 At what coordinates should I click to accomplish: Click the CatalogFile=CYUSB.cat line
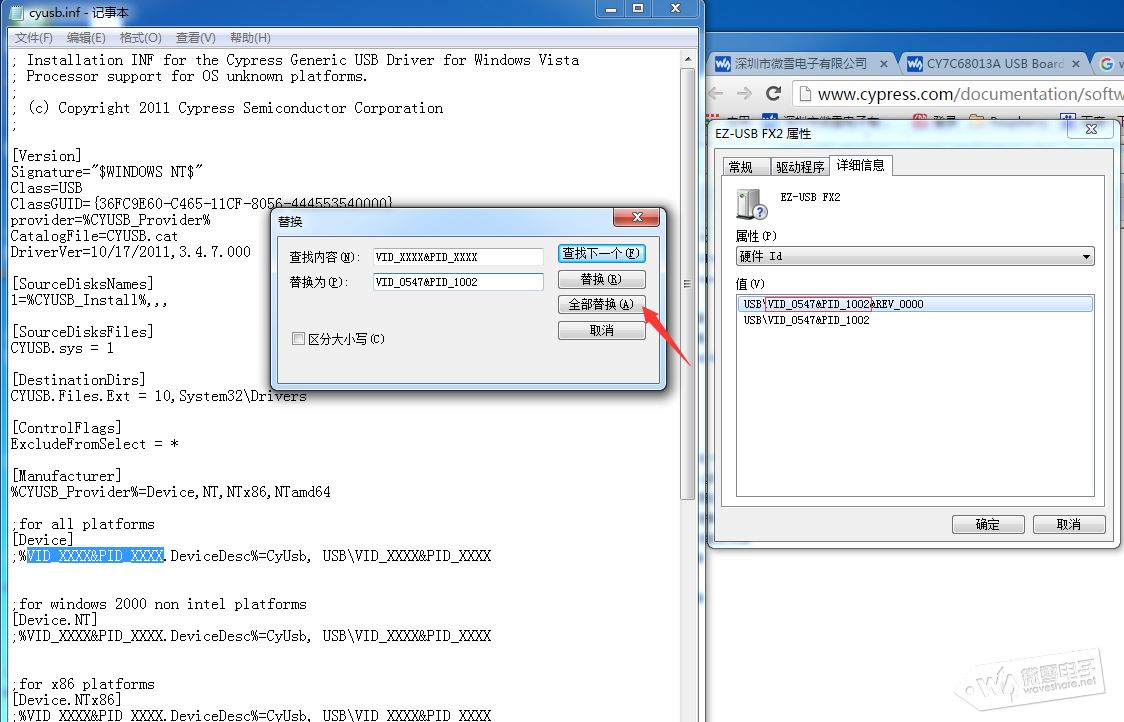pyautogui.click(x=94, y=236)
